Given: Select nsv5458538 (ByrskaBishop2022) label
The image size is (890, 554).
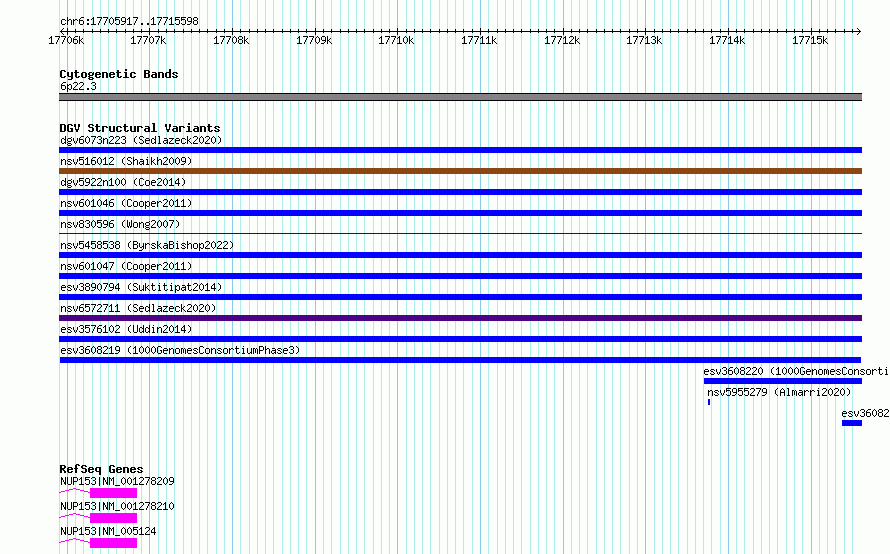Looking at the screenshot, I should (x=147, y=245).
